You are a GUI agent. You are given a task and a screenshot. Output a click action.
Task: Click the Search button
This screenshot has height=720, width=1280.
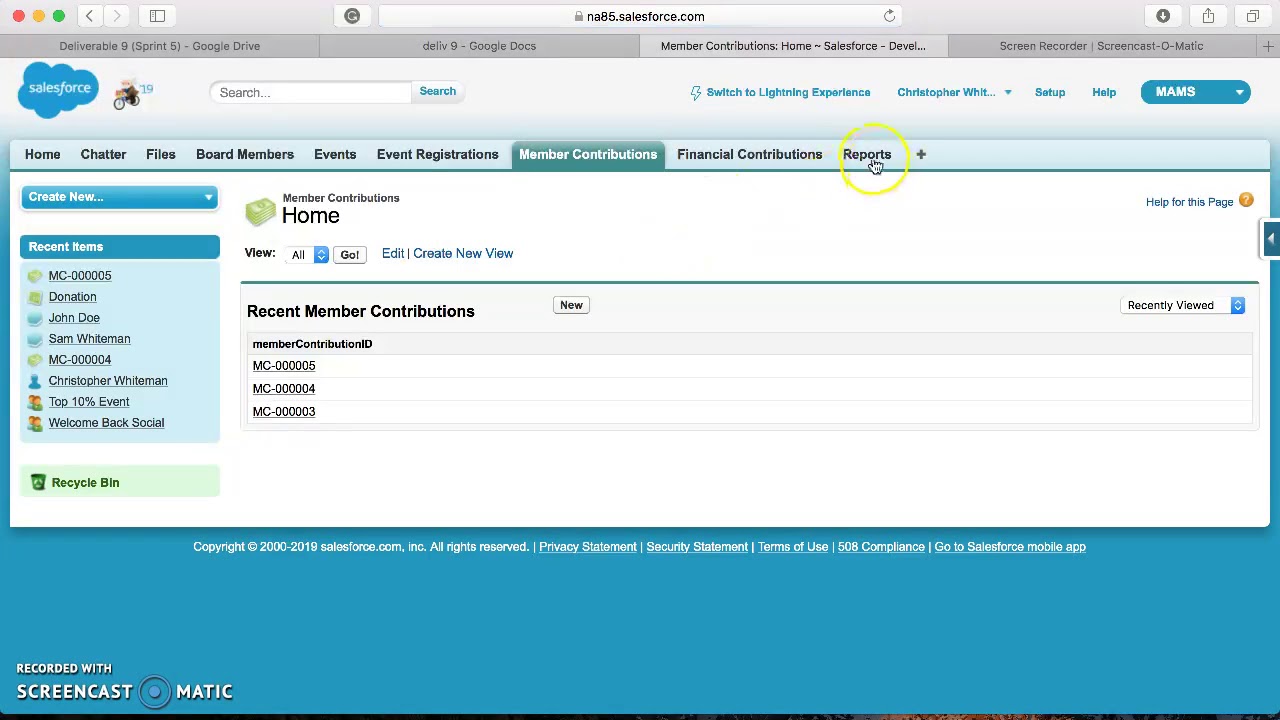(437, 92)
